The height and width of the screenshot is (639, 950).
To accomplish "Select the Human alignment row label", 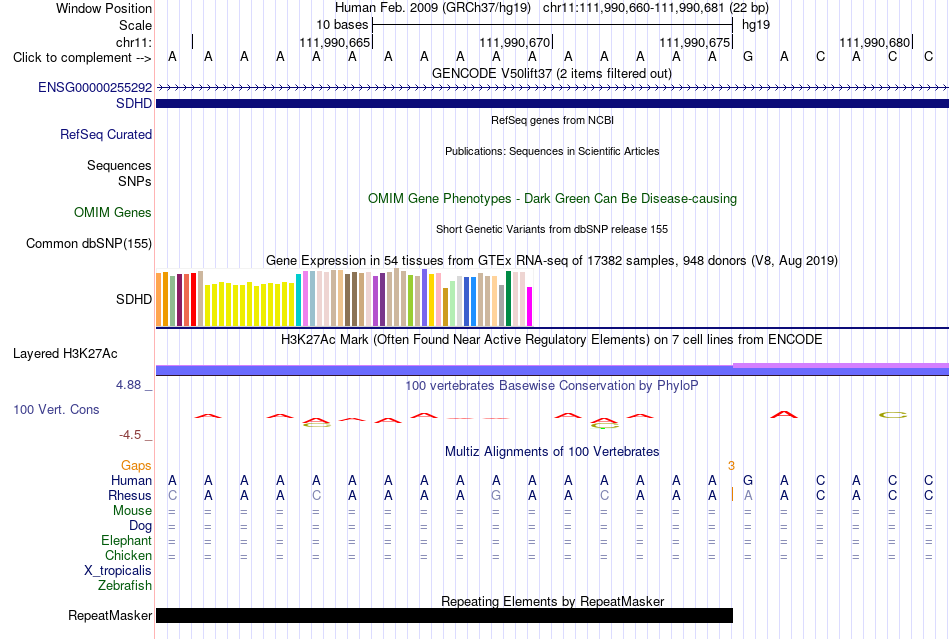I will (131, 480).
